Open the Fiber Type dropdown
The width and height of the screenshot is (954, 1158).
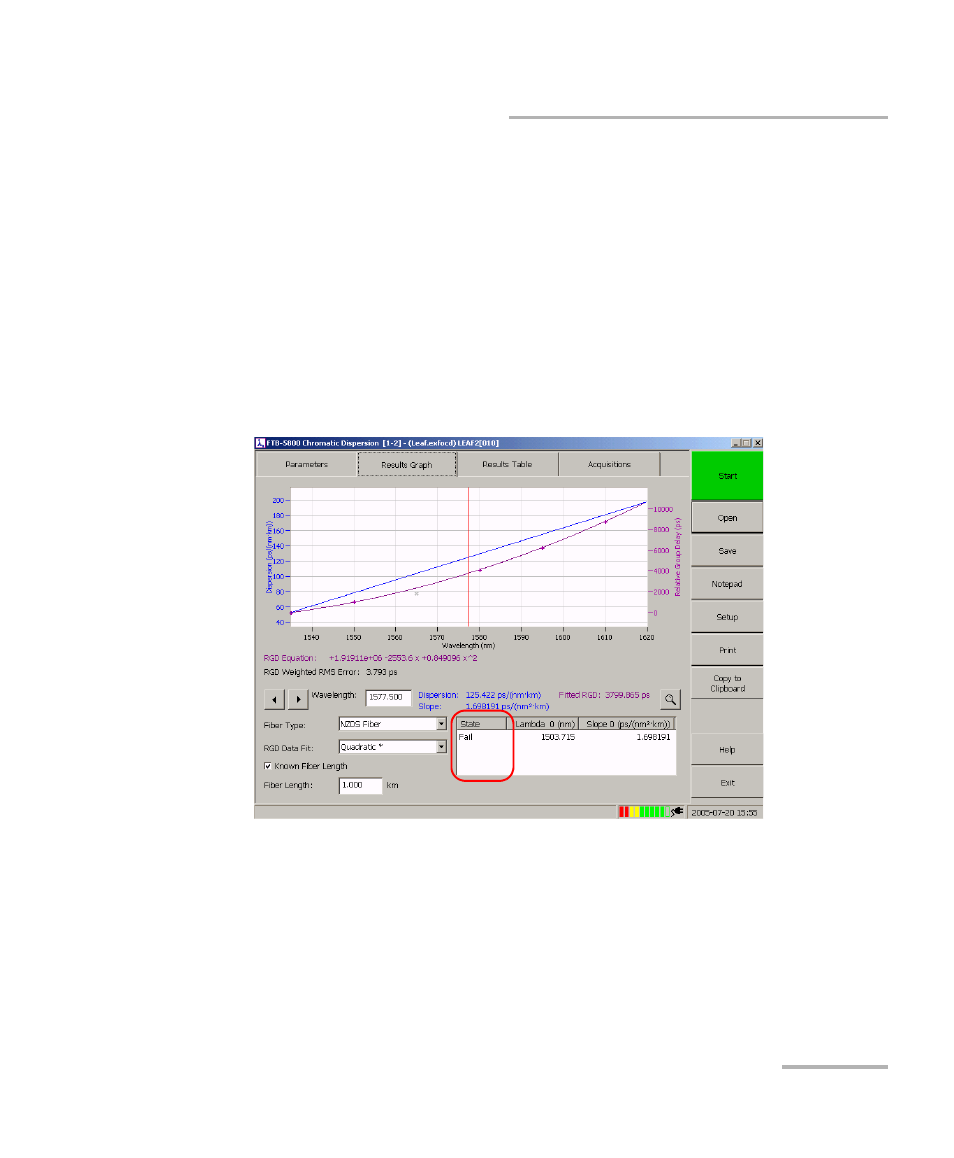[441, 724]
